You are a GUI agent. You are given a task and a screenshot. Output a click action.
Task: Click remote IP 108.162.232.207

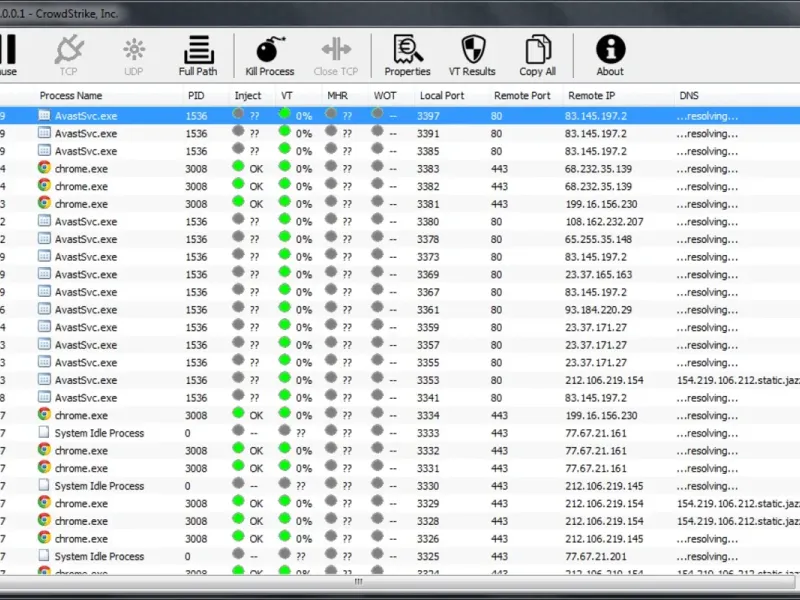(x=604, y=221)
